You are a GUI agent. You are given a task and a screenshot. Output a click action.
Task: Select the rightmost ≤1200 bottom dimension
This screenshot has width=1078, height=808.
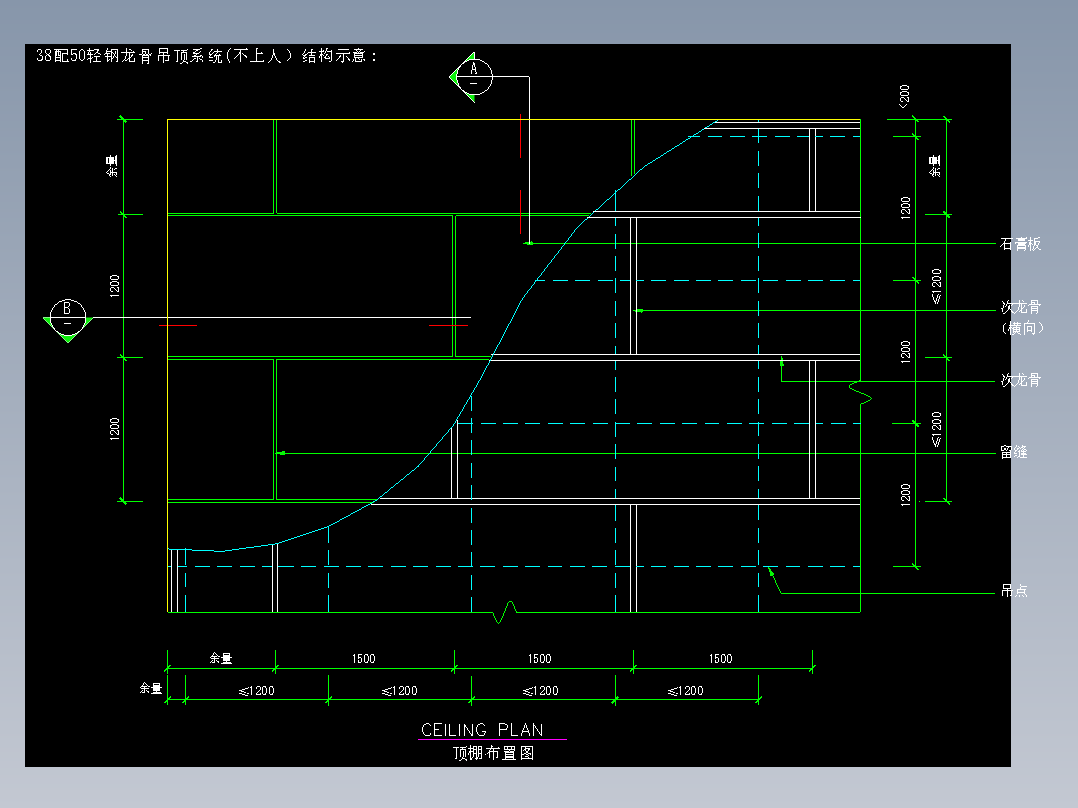coord(685,690)
